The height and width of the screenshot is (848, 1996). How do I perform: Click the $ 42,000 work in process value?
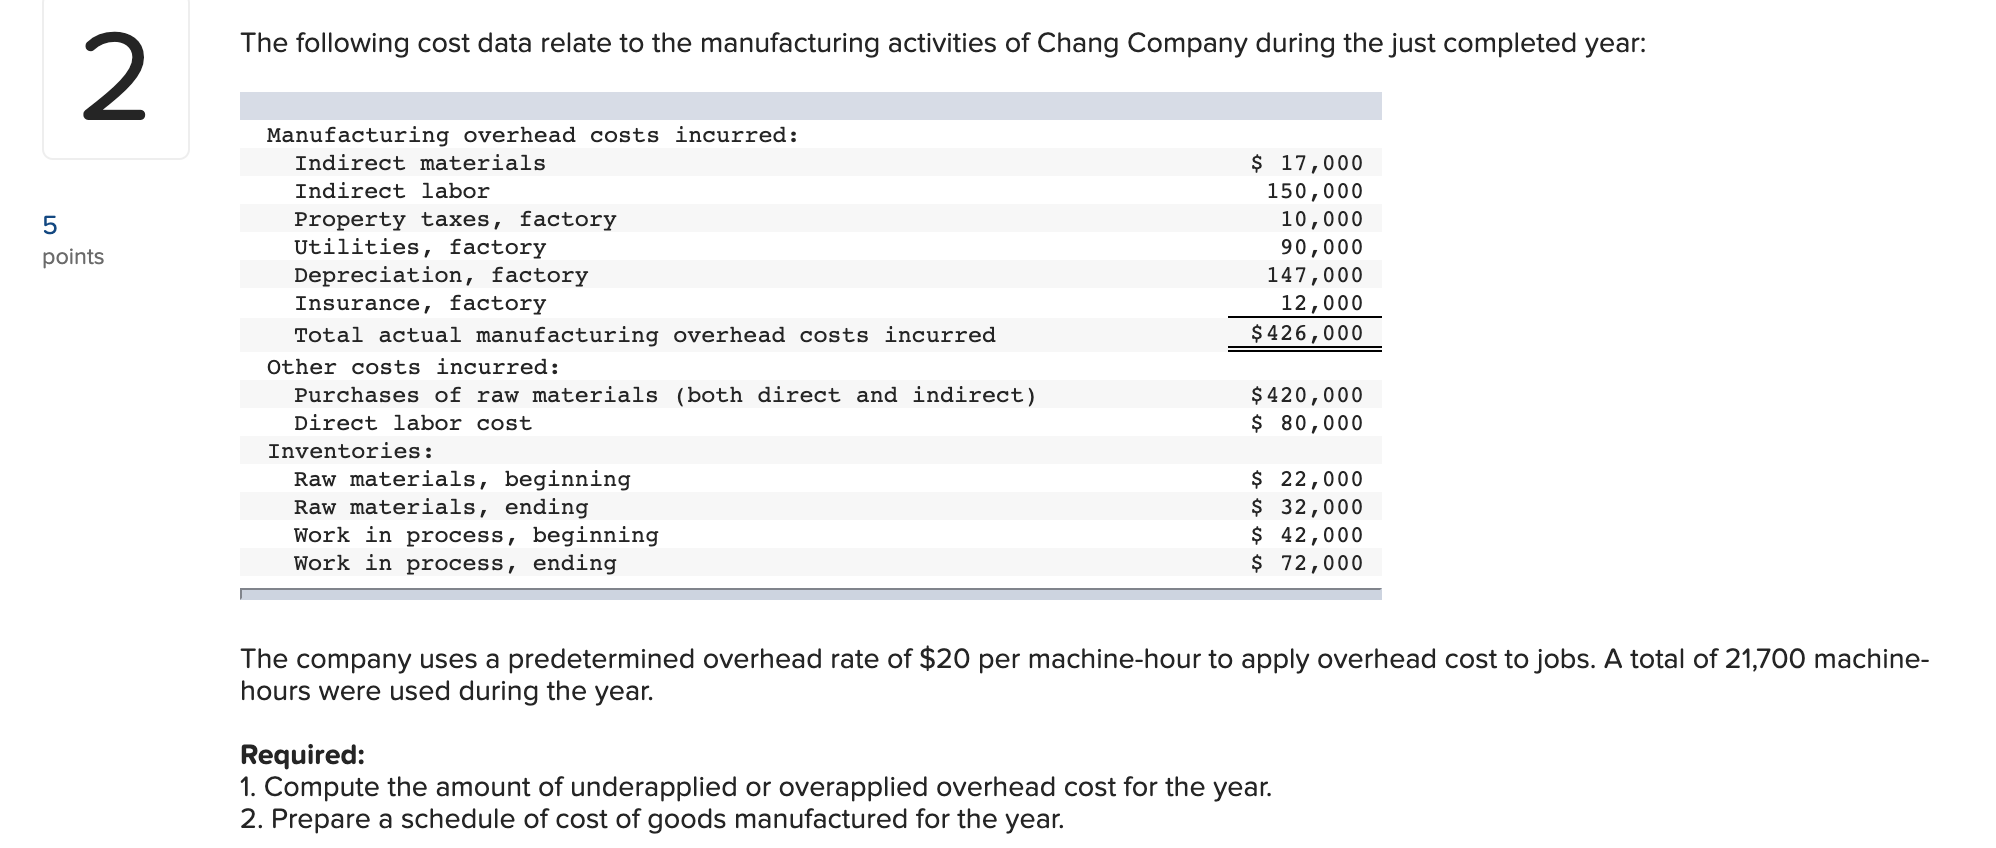click(1307, 535)
